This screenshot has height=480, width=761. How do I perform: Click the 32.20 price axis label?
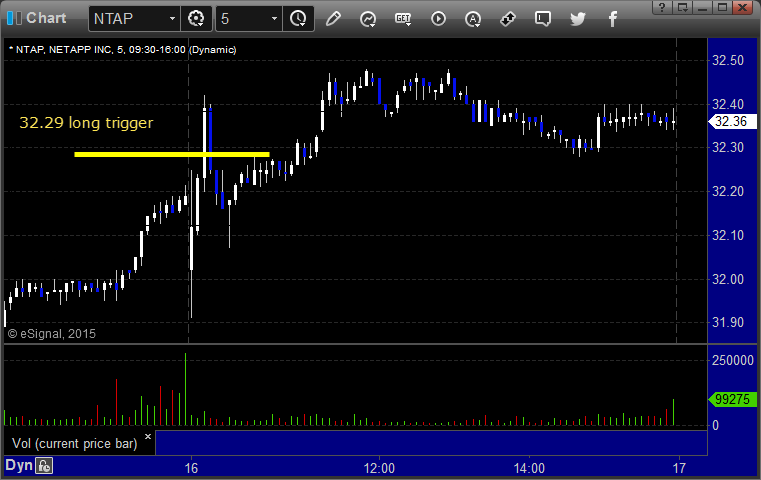pos(728,192)
